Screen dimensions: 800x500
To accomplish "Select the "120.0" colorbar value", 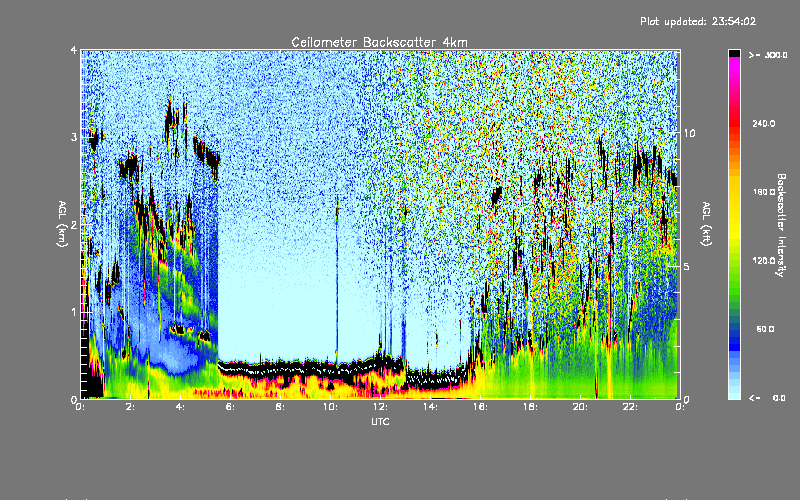I will [x=764, y=260].
